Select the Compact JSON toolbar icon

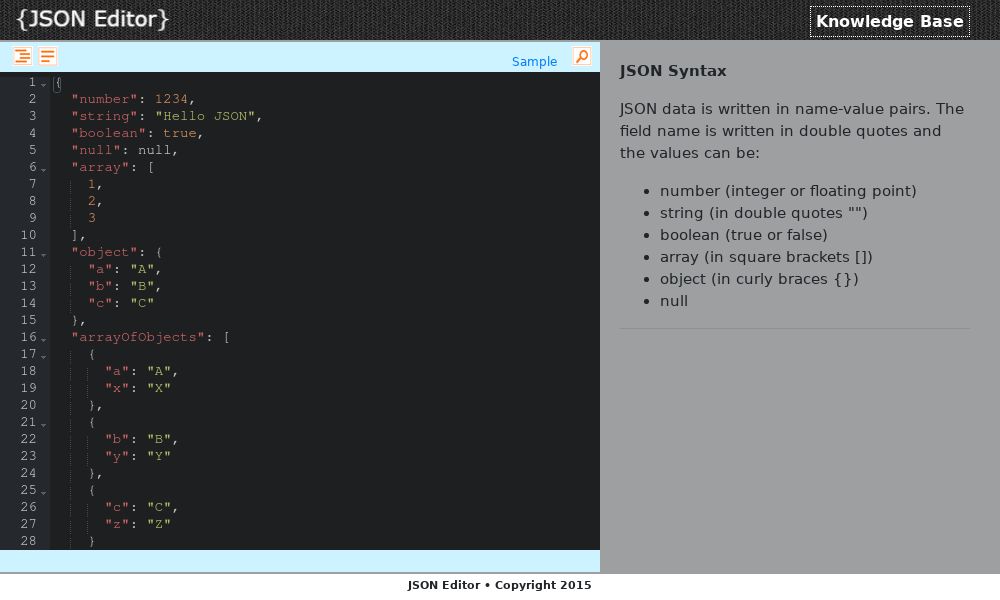(x=47, y=56)
